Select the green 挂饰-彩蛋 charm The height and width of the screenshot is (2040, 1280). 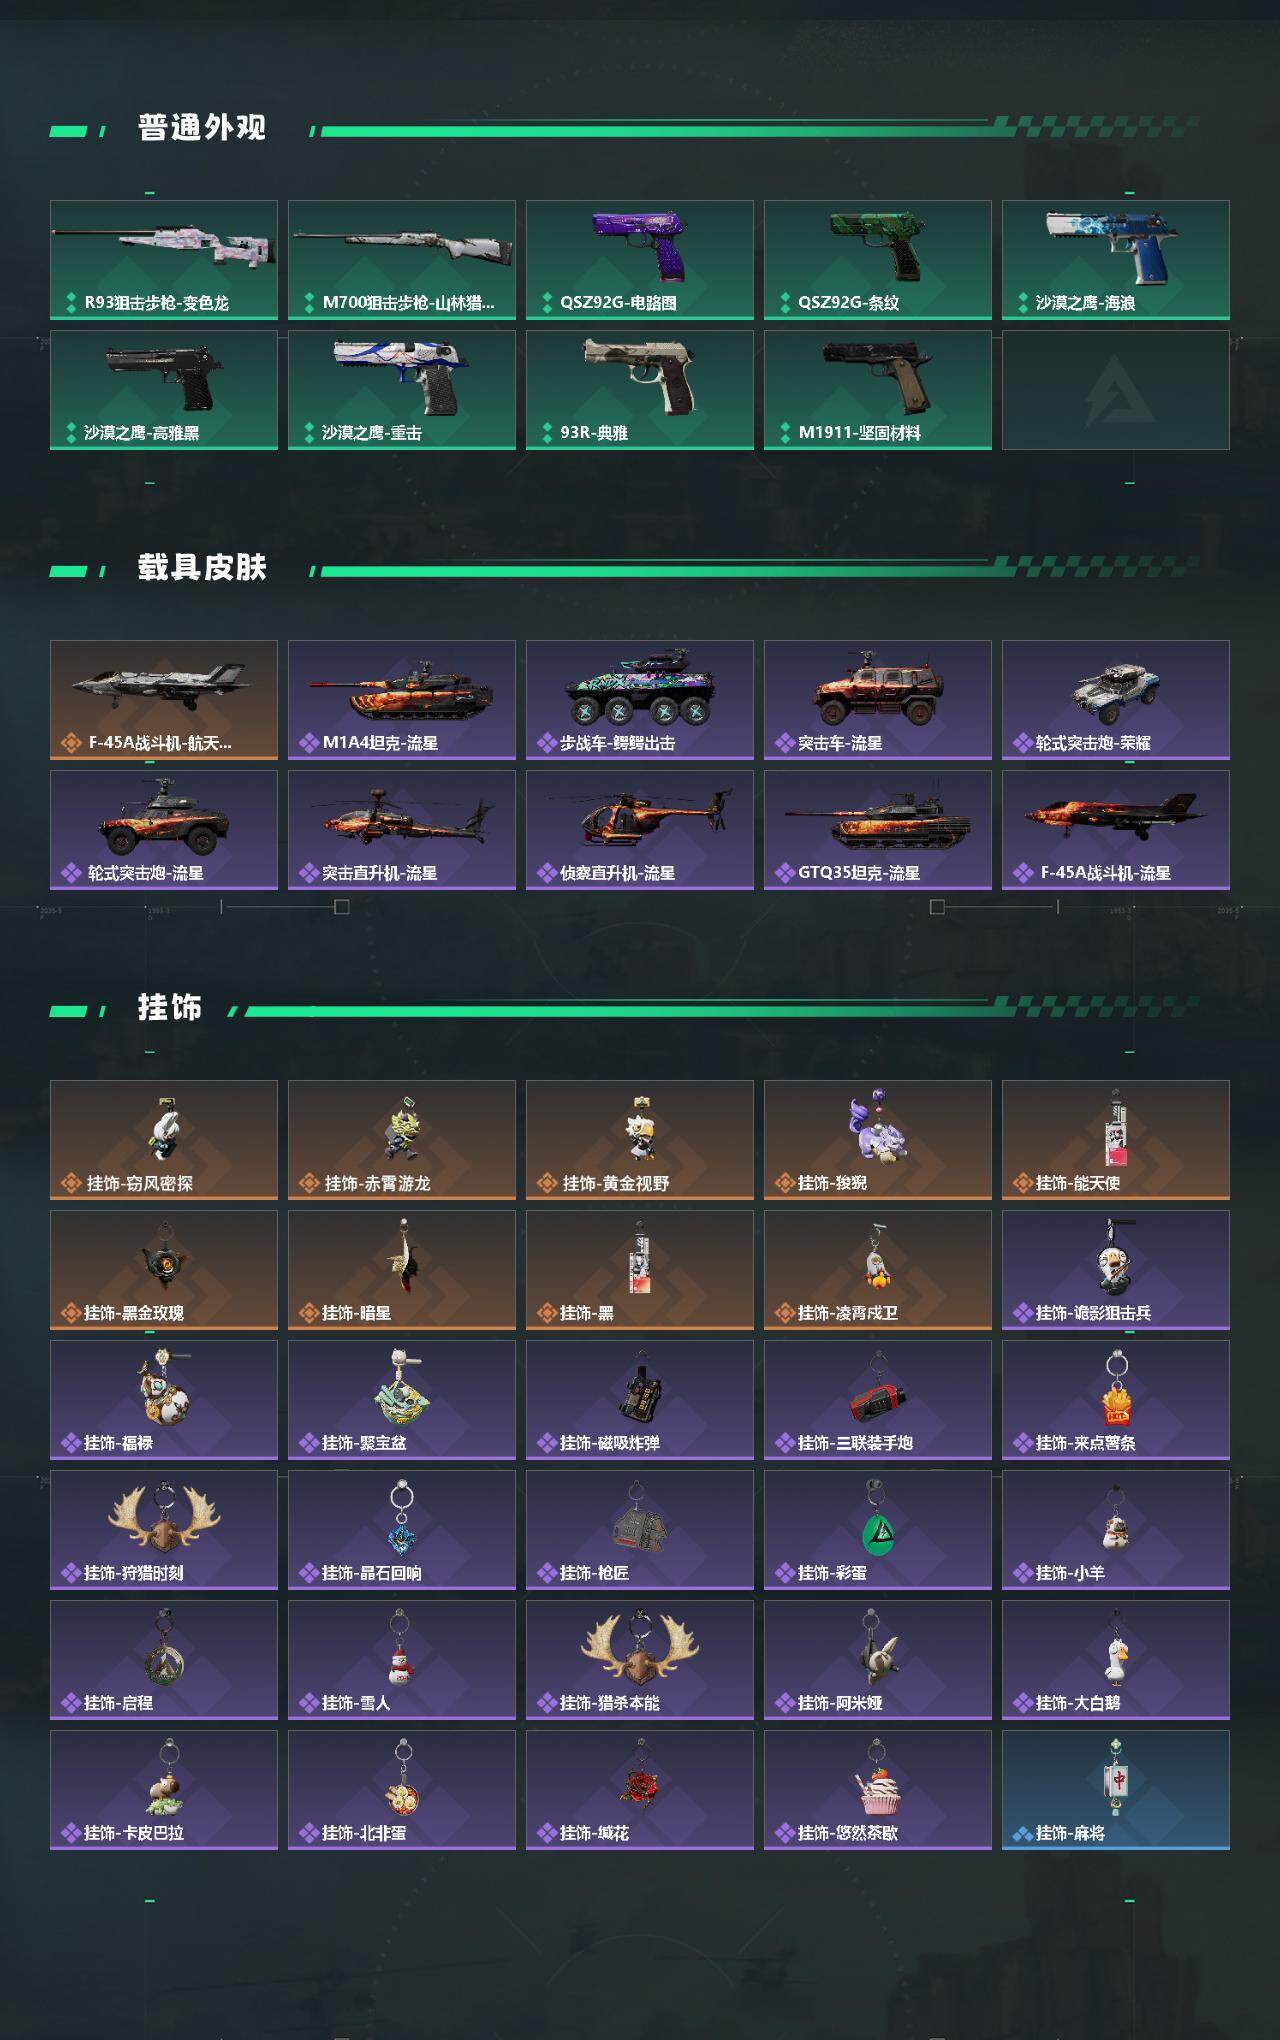click(878, 1530)
